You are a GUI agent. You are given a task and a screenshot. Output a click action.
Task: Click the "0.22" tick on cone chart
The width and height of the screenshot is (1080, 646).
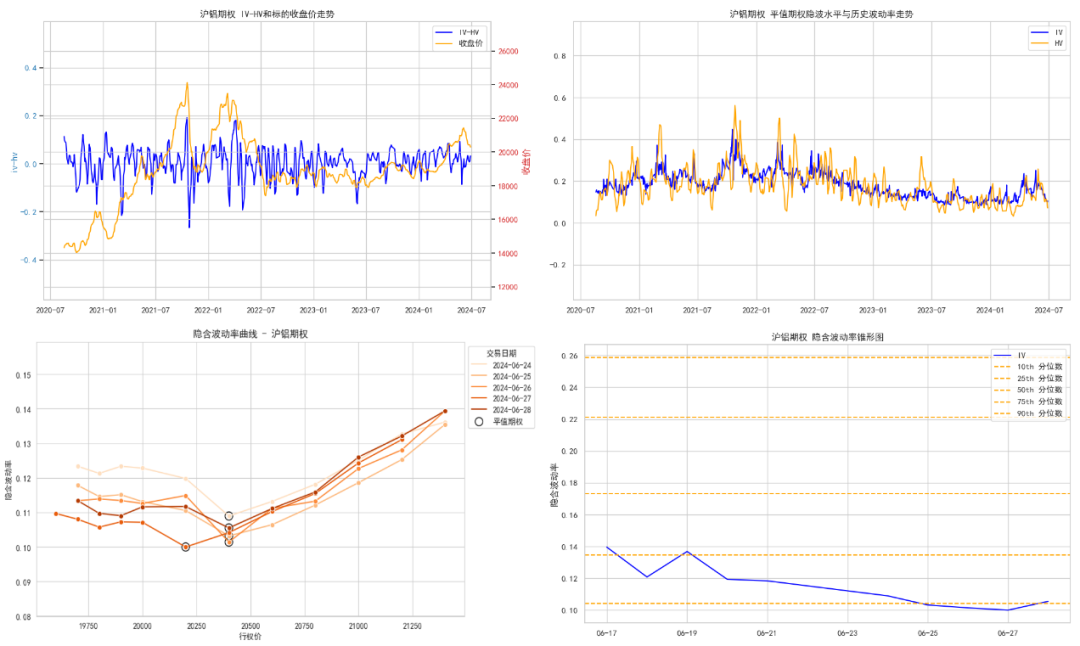tap(569, 419)
